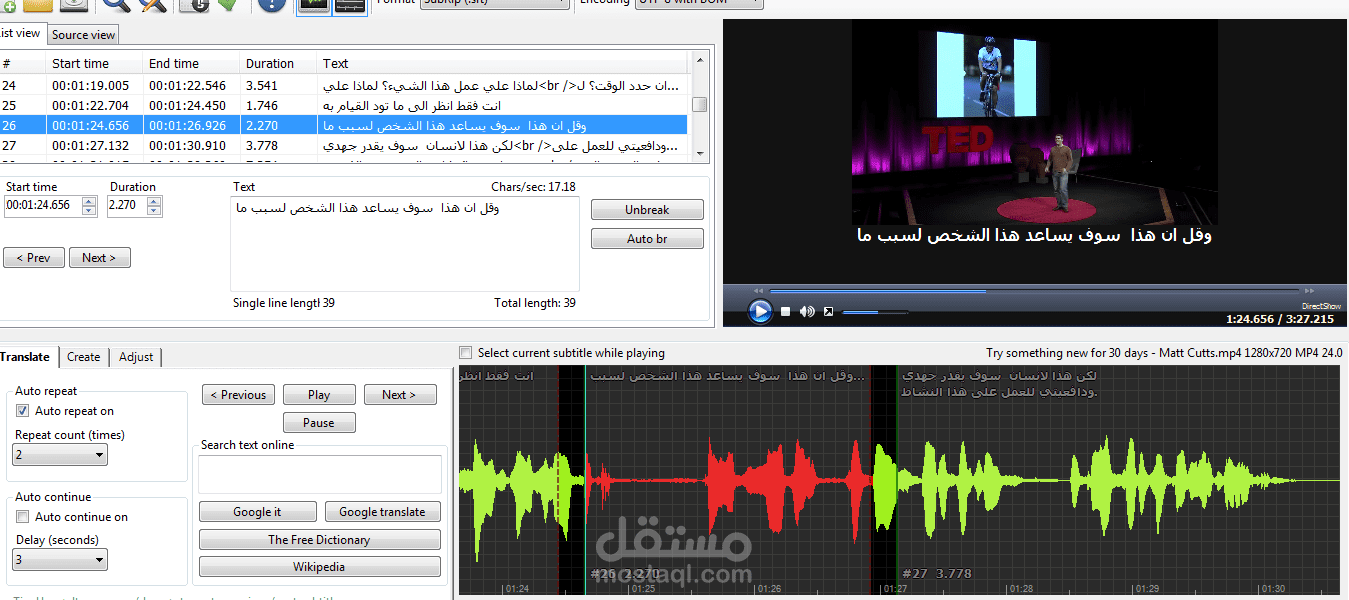
Task: Toggle audio waveform visibility icon on toolbar
Action: [350, 8]
